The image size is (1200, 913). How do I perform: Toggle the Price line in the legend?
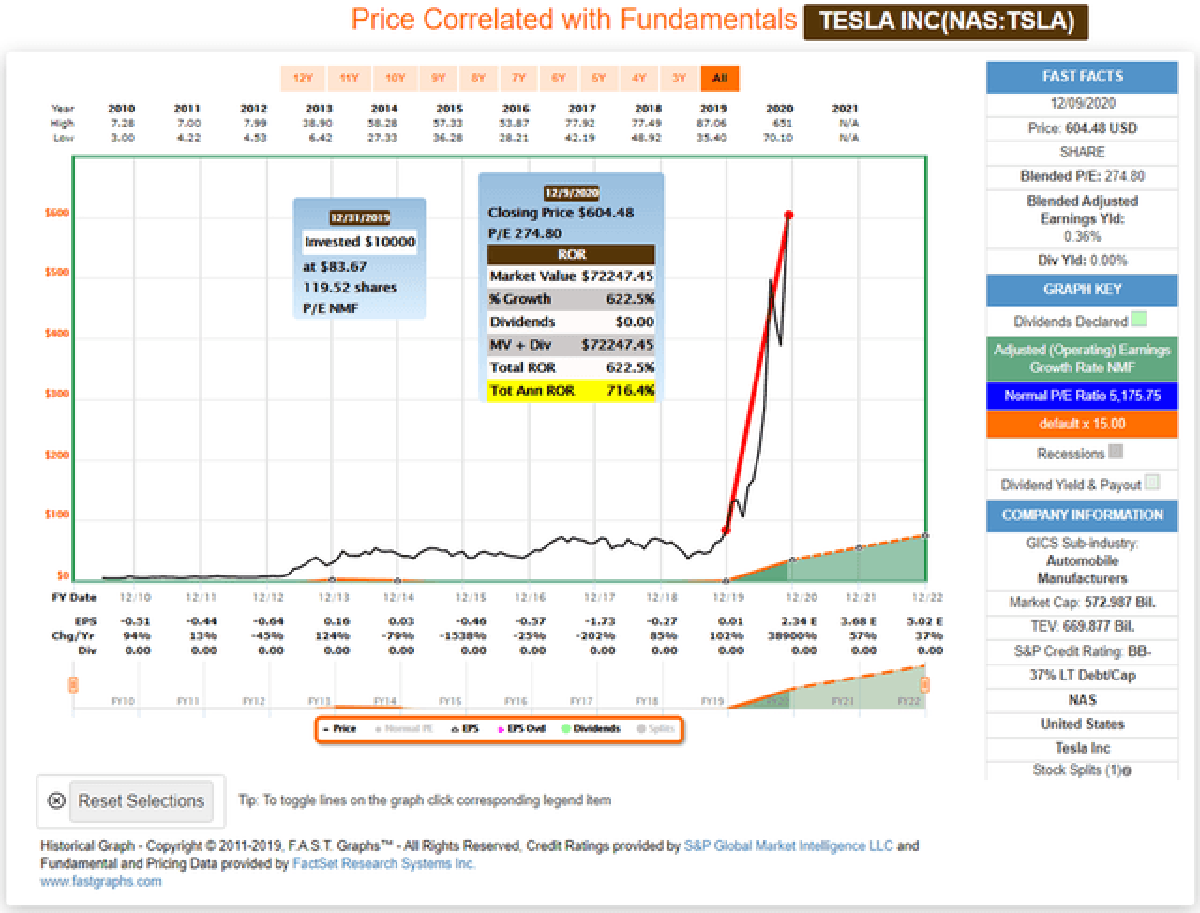pos(339,729)
